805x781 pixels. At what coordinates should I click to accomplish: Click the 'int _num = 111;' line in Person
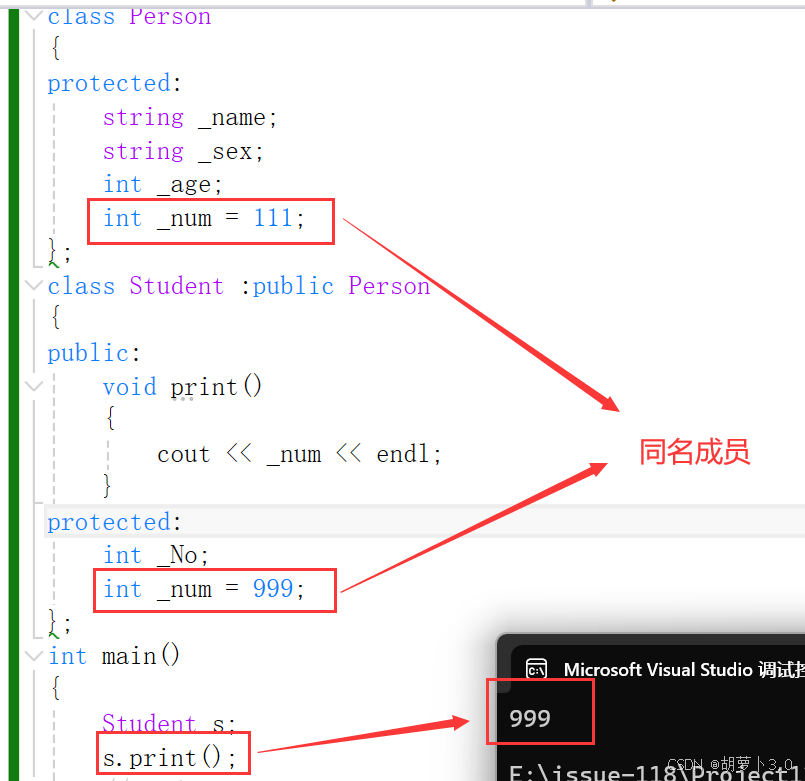click(204, 218)
